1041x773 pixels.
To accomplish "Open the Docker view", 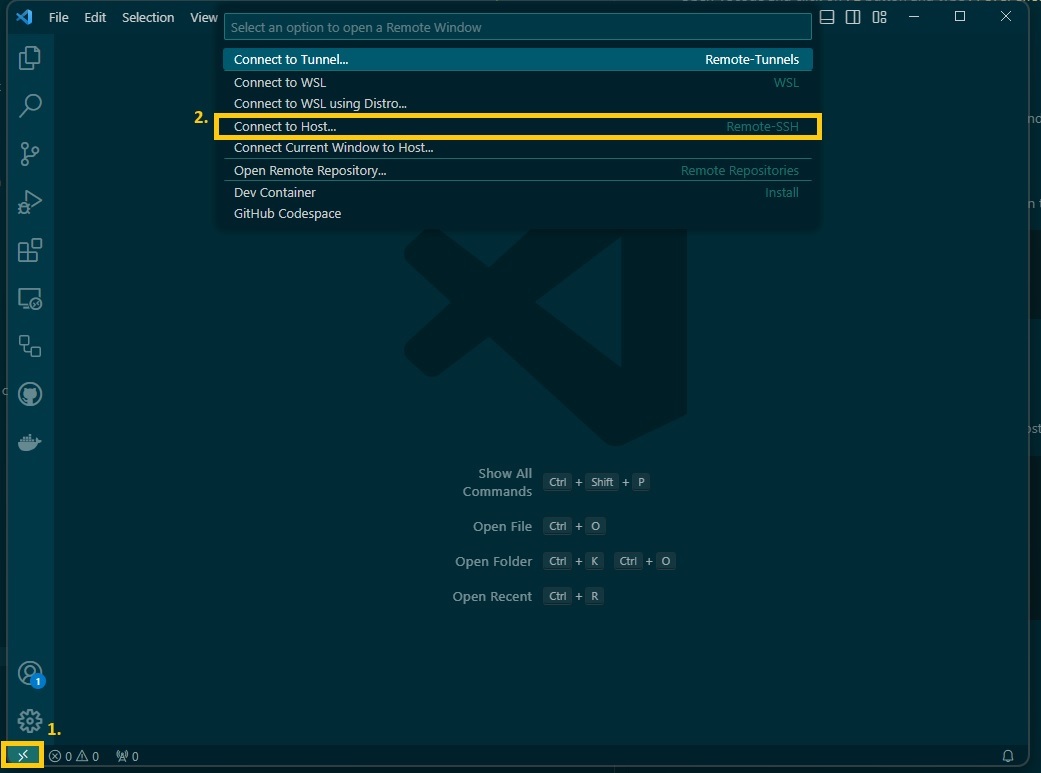I will click(x=30, y=443).
